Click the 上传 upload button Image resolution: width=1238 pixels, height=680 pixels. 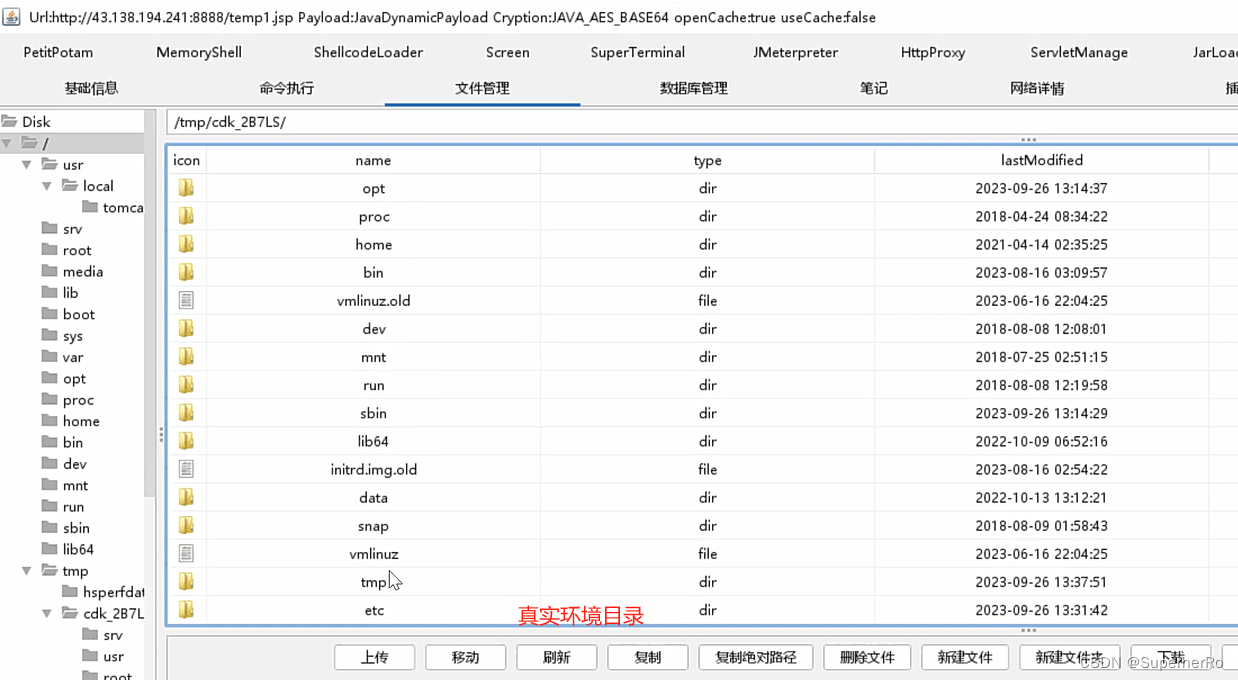(x=375, y=657)
